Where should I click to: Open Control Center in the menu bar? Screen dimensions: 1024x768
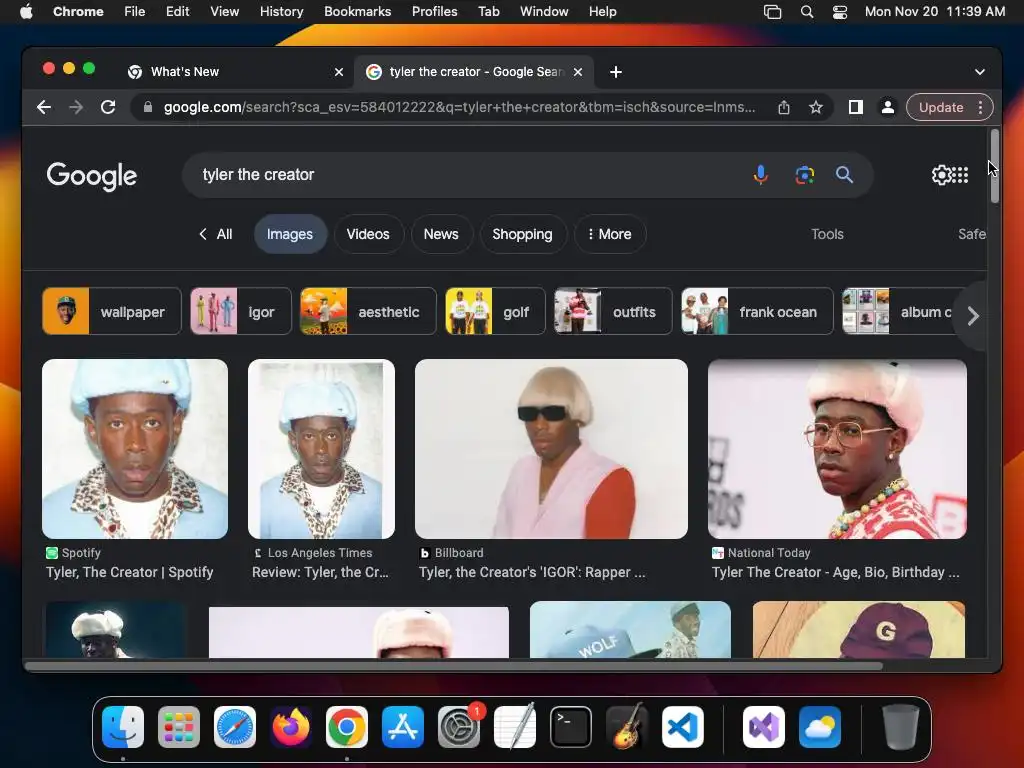coord(840,12)
